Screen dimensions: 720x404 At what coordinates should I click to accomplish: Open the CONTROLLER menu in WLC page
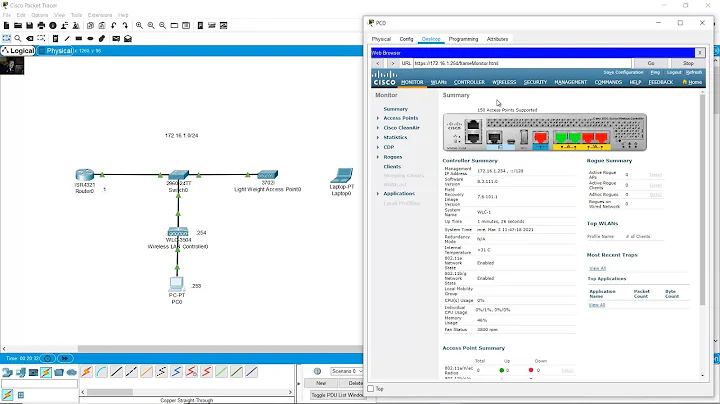[469, 82]
